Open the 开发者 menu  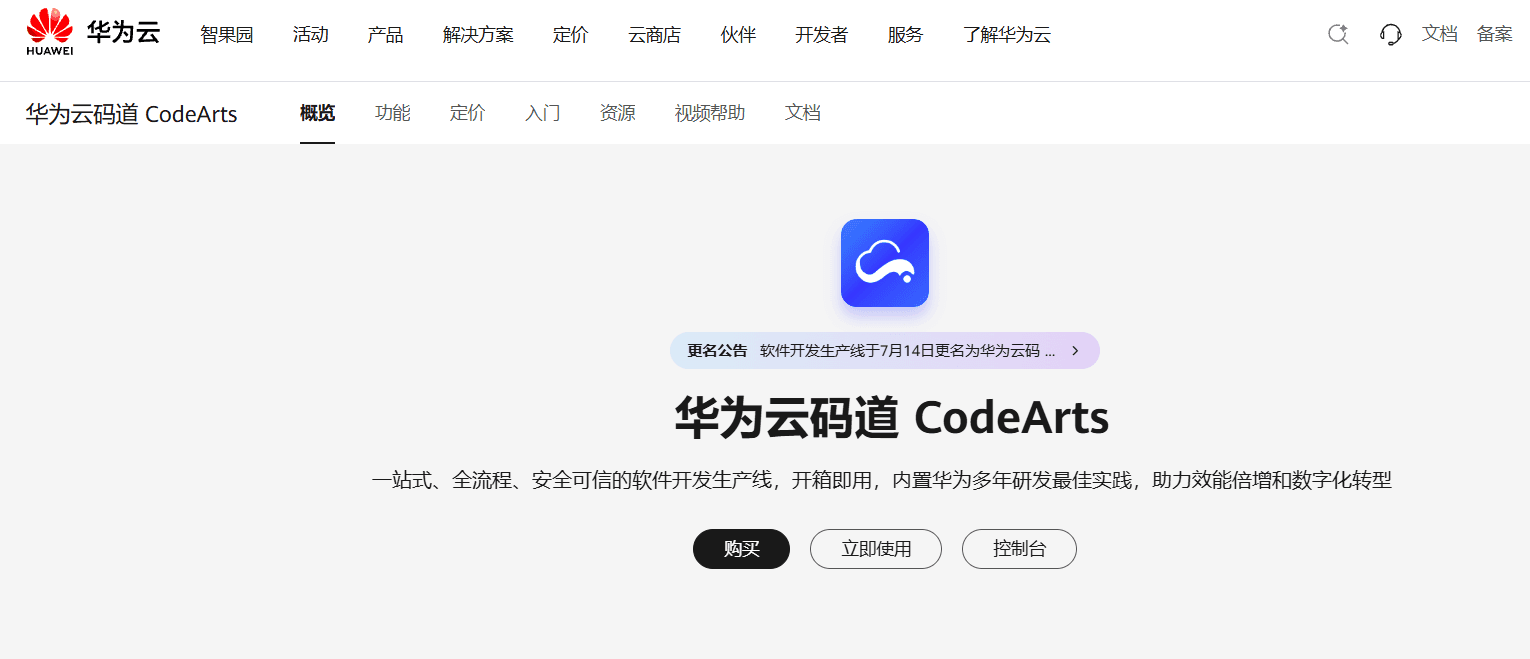pyautogui.click(x=822, y=35)
